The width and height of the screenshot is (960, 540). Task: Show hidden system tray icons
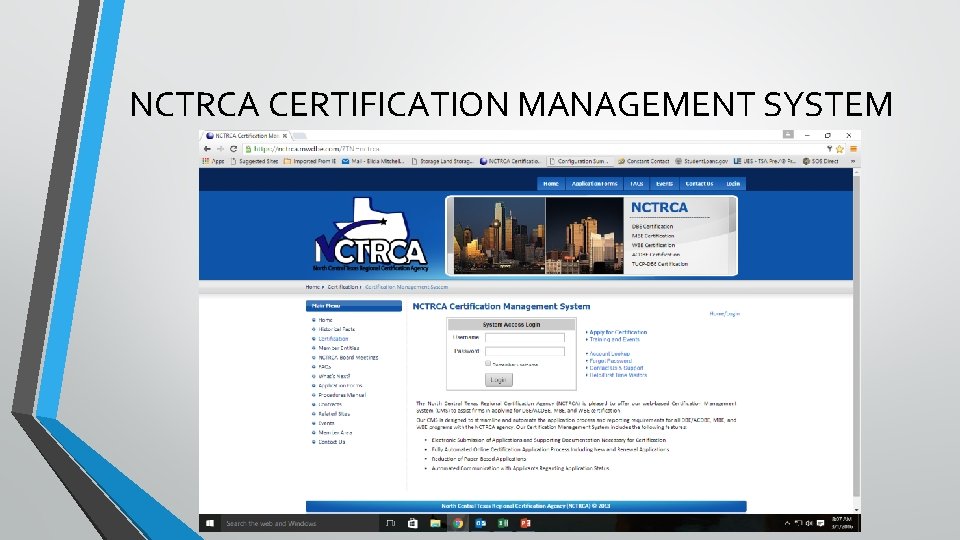coord(787,523)
